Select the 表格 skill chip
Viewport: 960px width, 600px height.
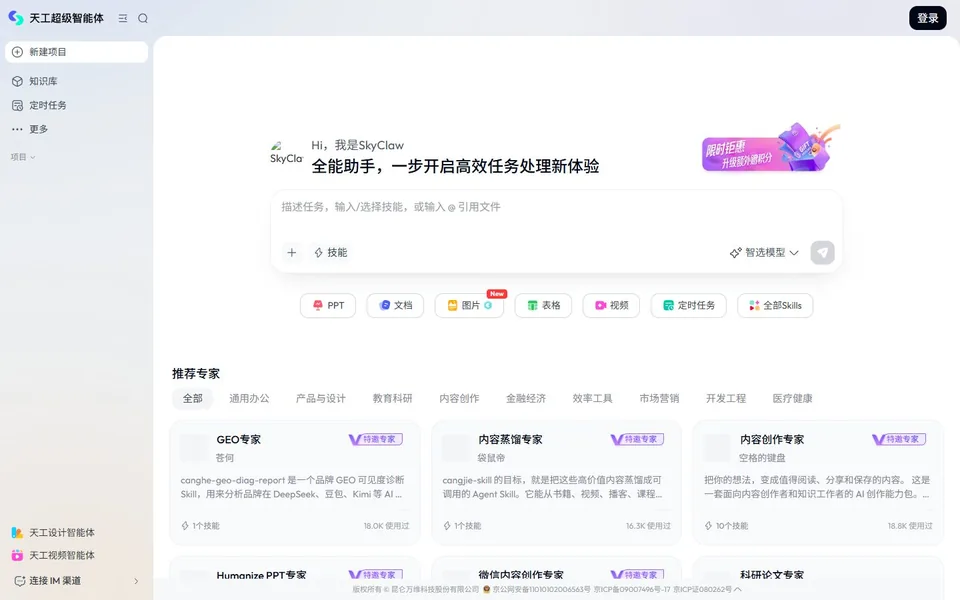click(543, 306)
